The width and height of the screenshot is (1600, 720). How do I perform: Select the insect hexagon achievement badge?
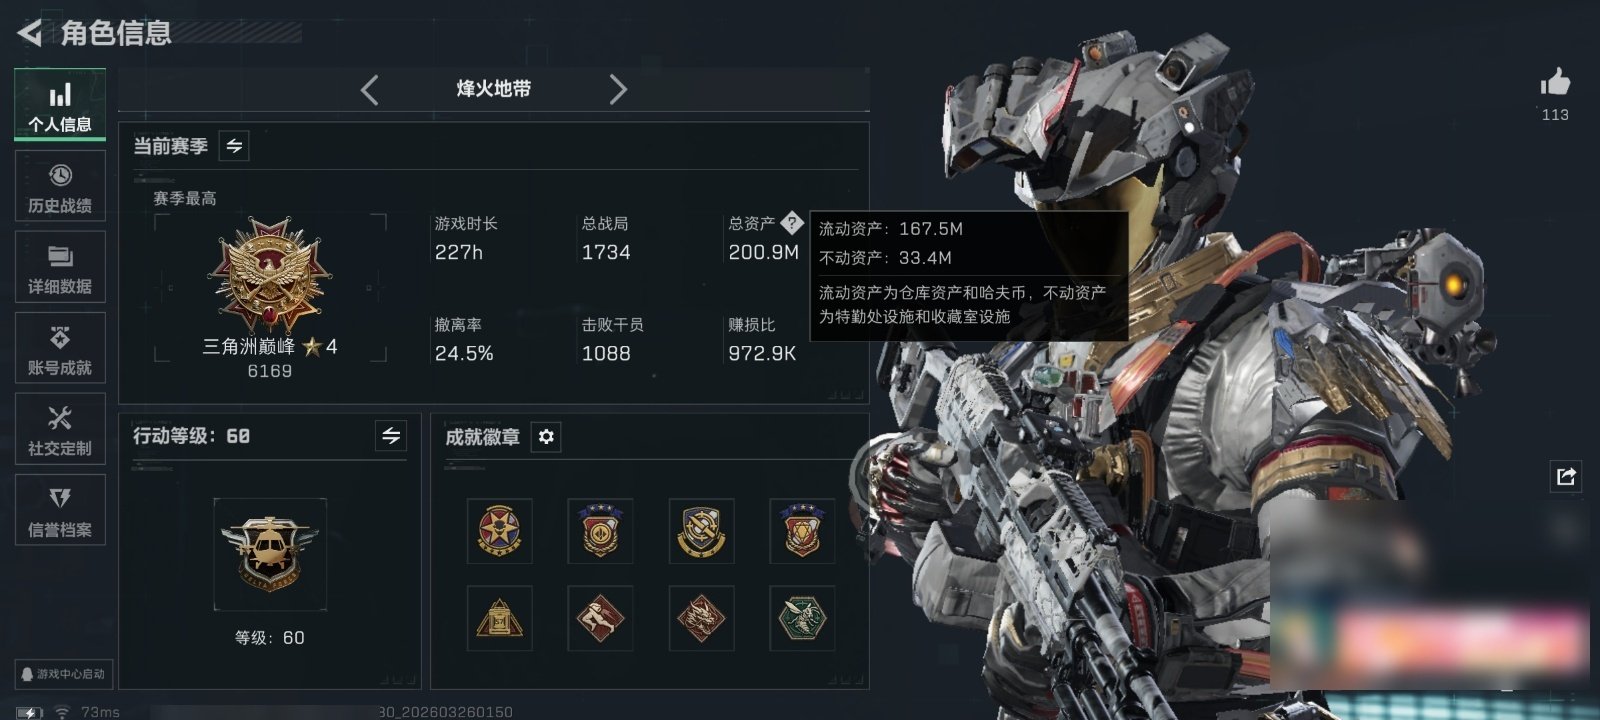pyautogui.click(x=802, y=618)
